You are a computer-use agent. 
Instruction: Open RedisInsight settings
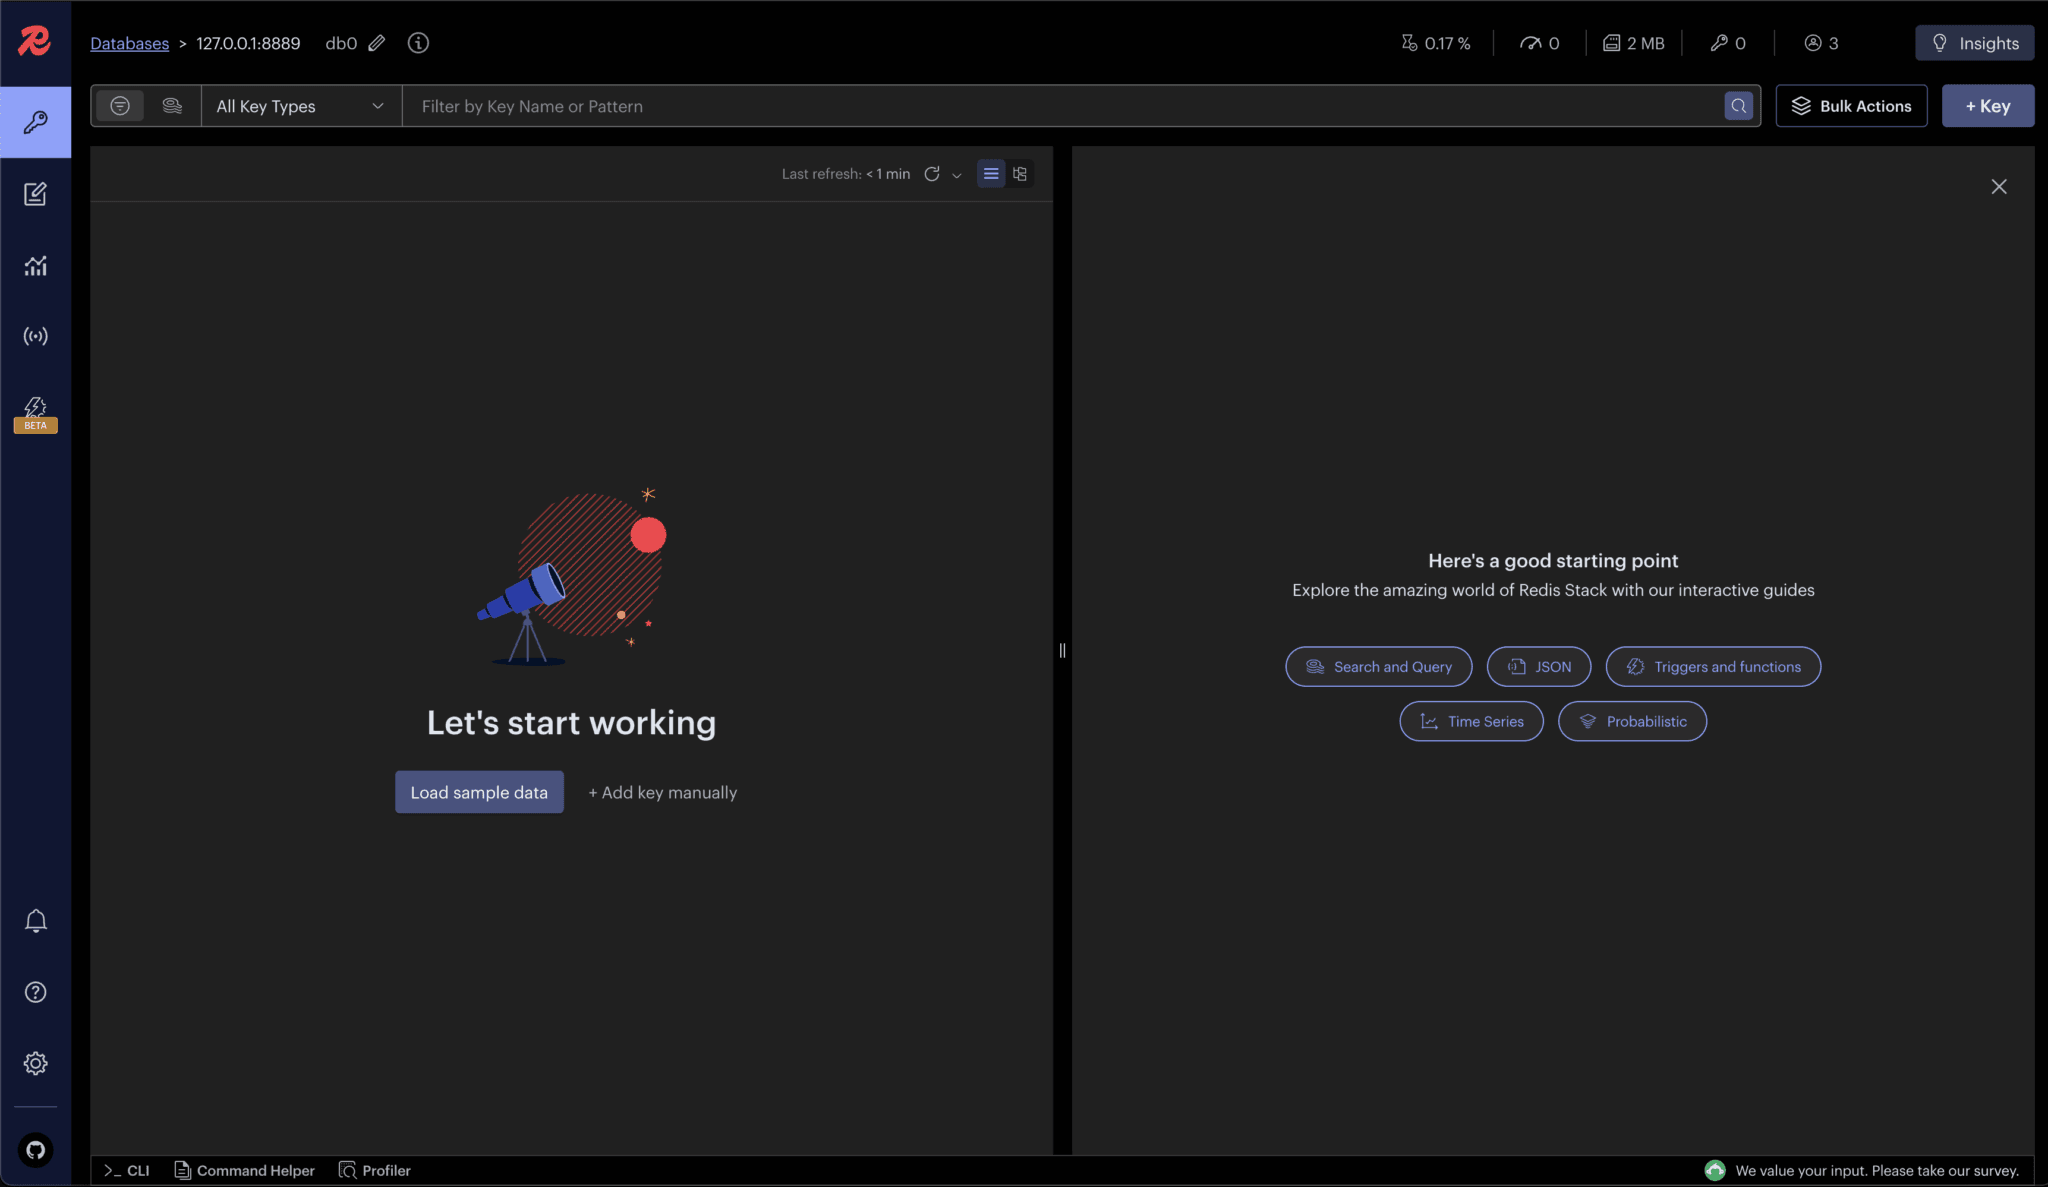pos(35,1063)
